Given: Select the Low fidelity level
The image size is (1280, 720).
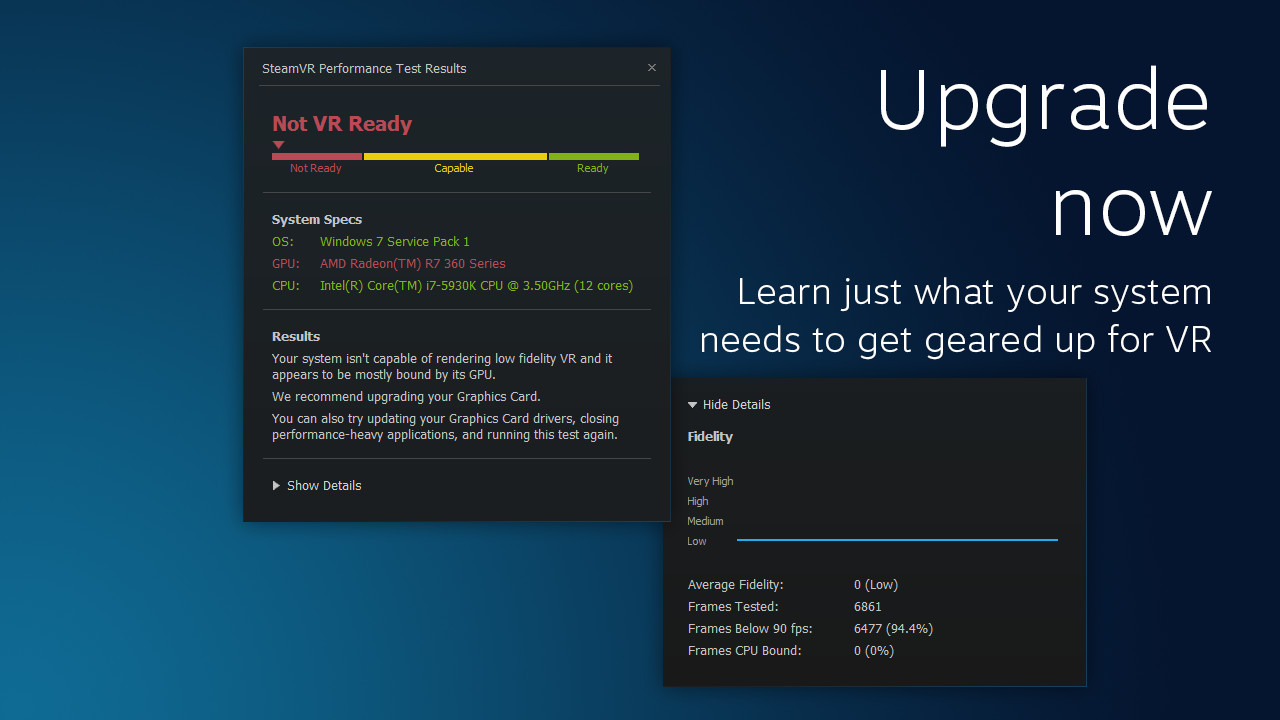Looking at the screenshot, I should [x=697, y=541].
